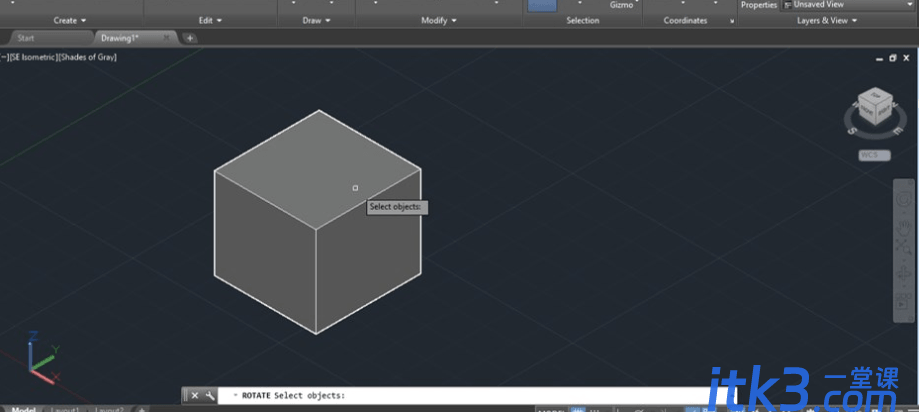Open the Unsaved View combo box
The height and width of the screenshot is (413, 919).
pyautogui.click(x=849, y=5)
